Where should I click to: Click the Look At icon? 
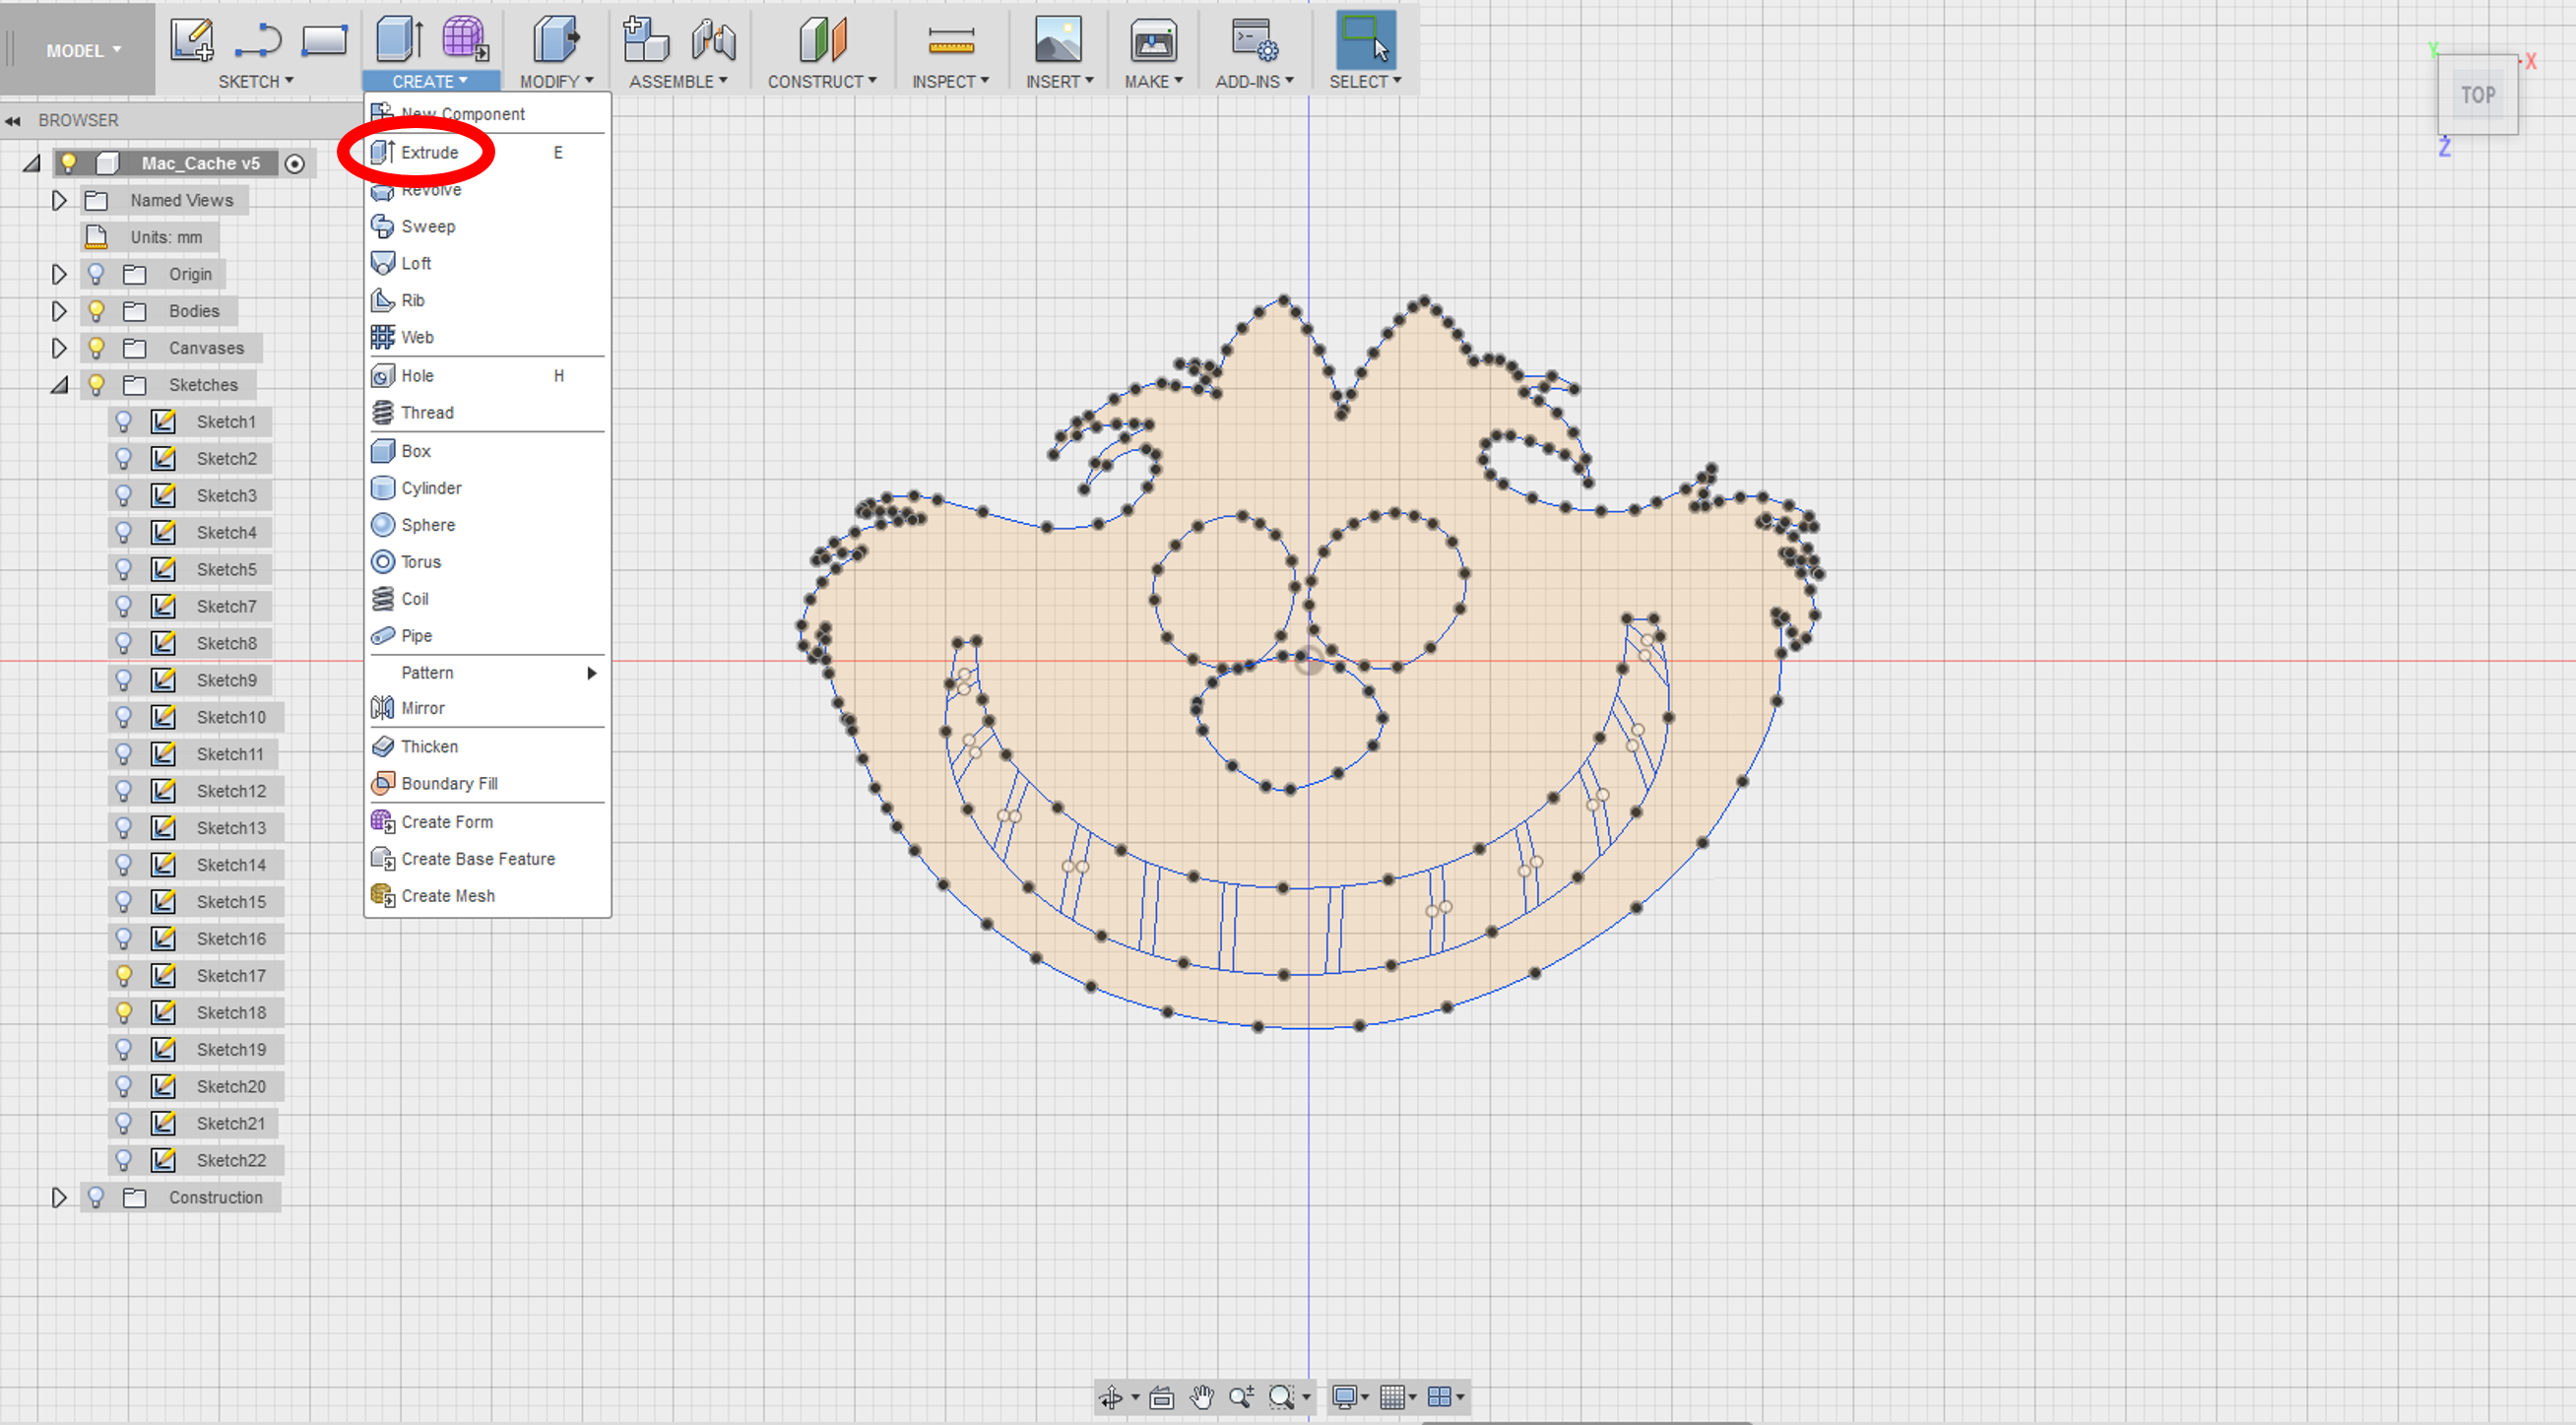(1161, 1398)
